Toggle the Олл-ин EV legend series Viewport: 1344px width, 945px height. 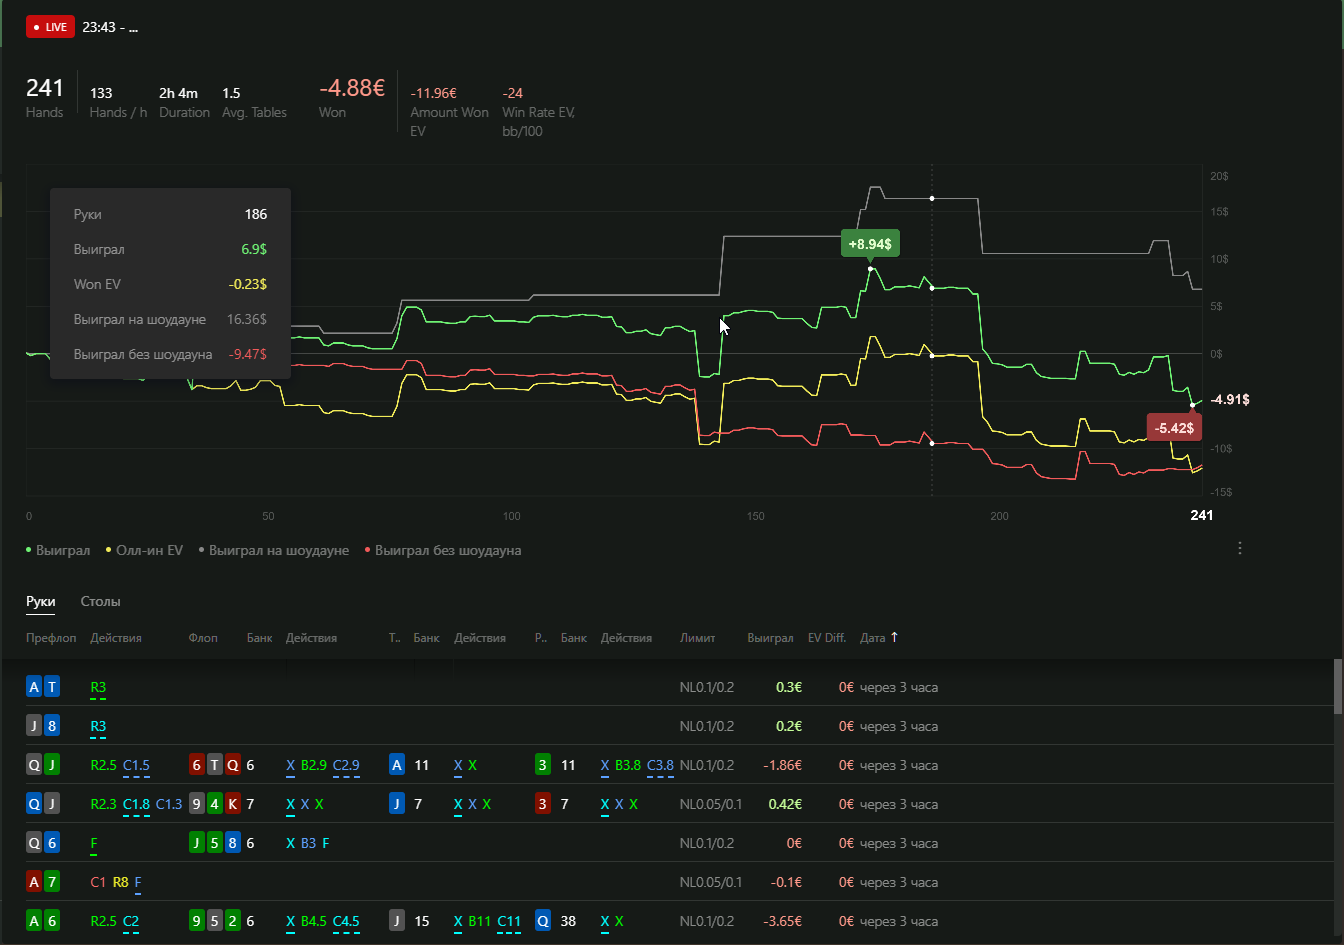click(144, 550)
